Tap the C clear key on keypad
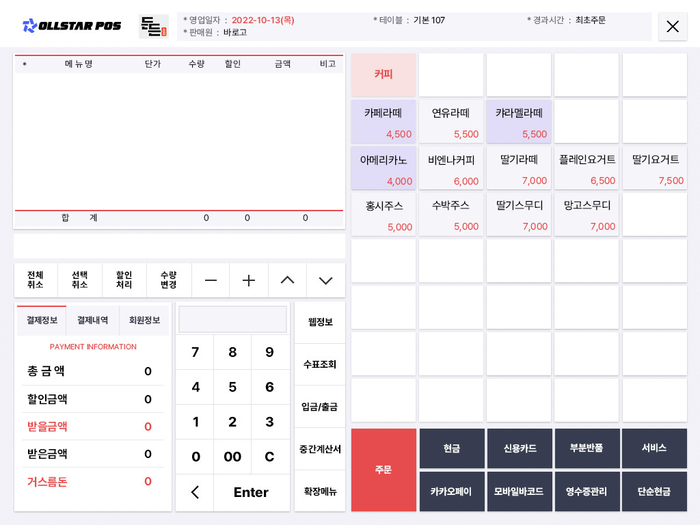Viewport: 700px width, 525px height. click(x=269, y=457)
